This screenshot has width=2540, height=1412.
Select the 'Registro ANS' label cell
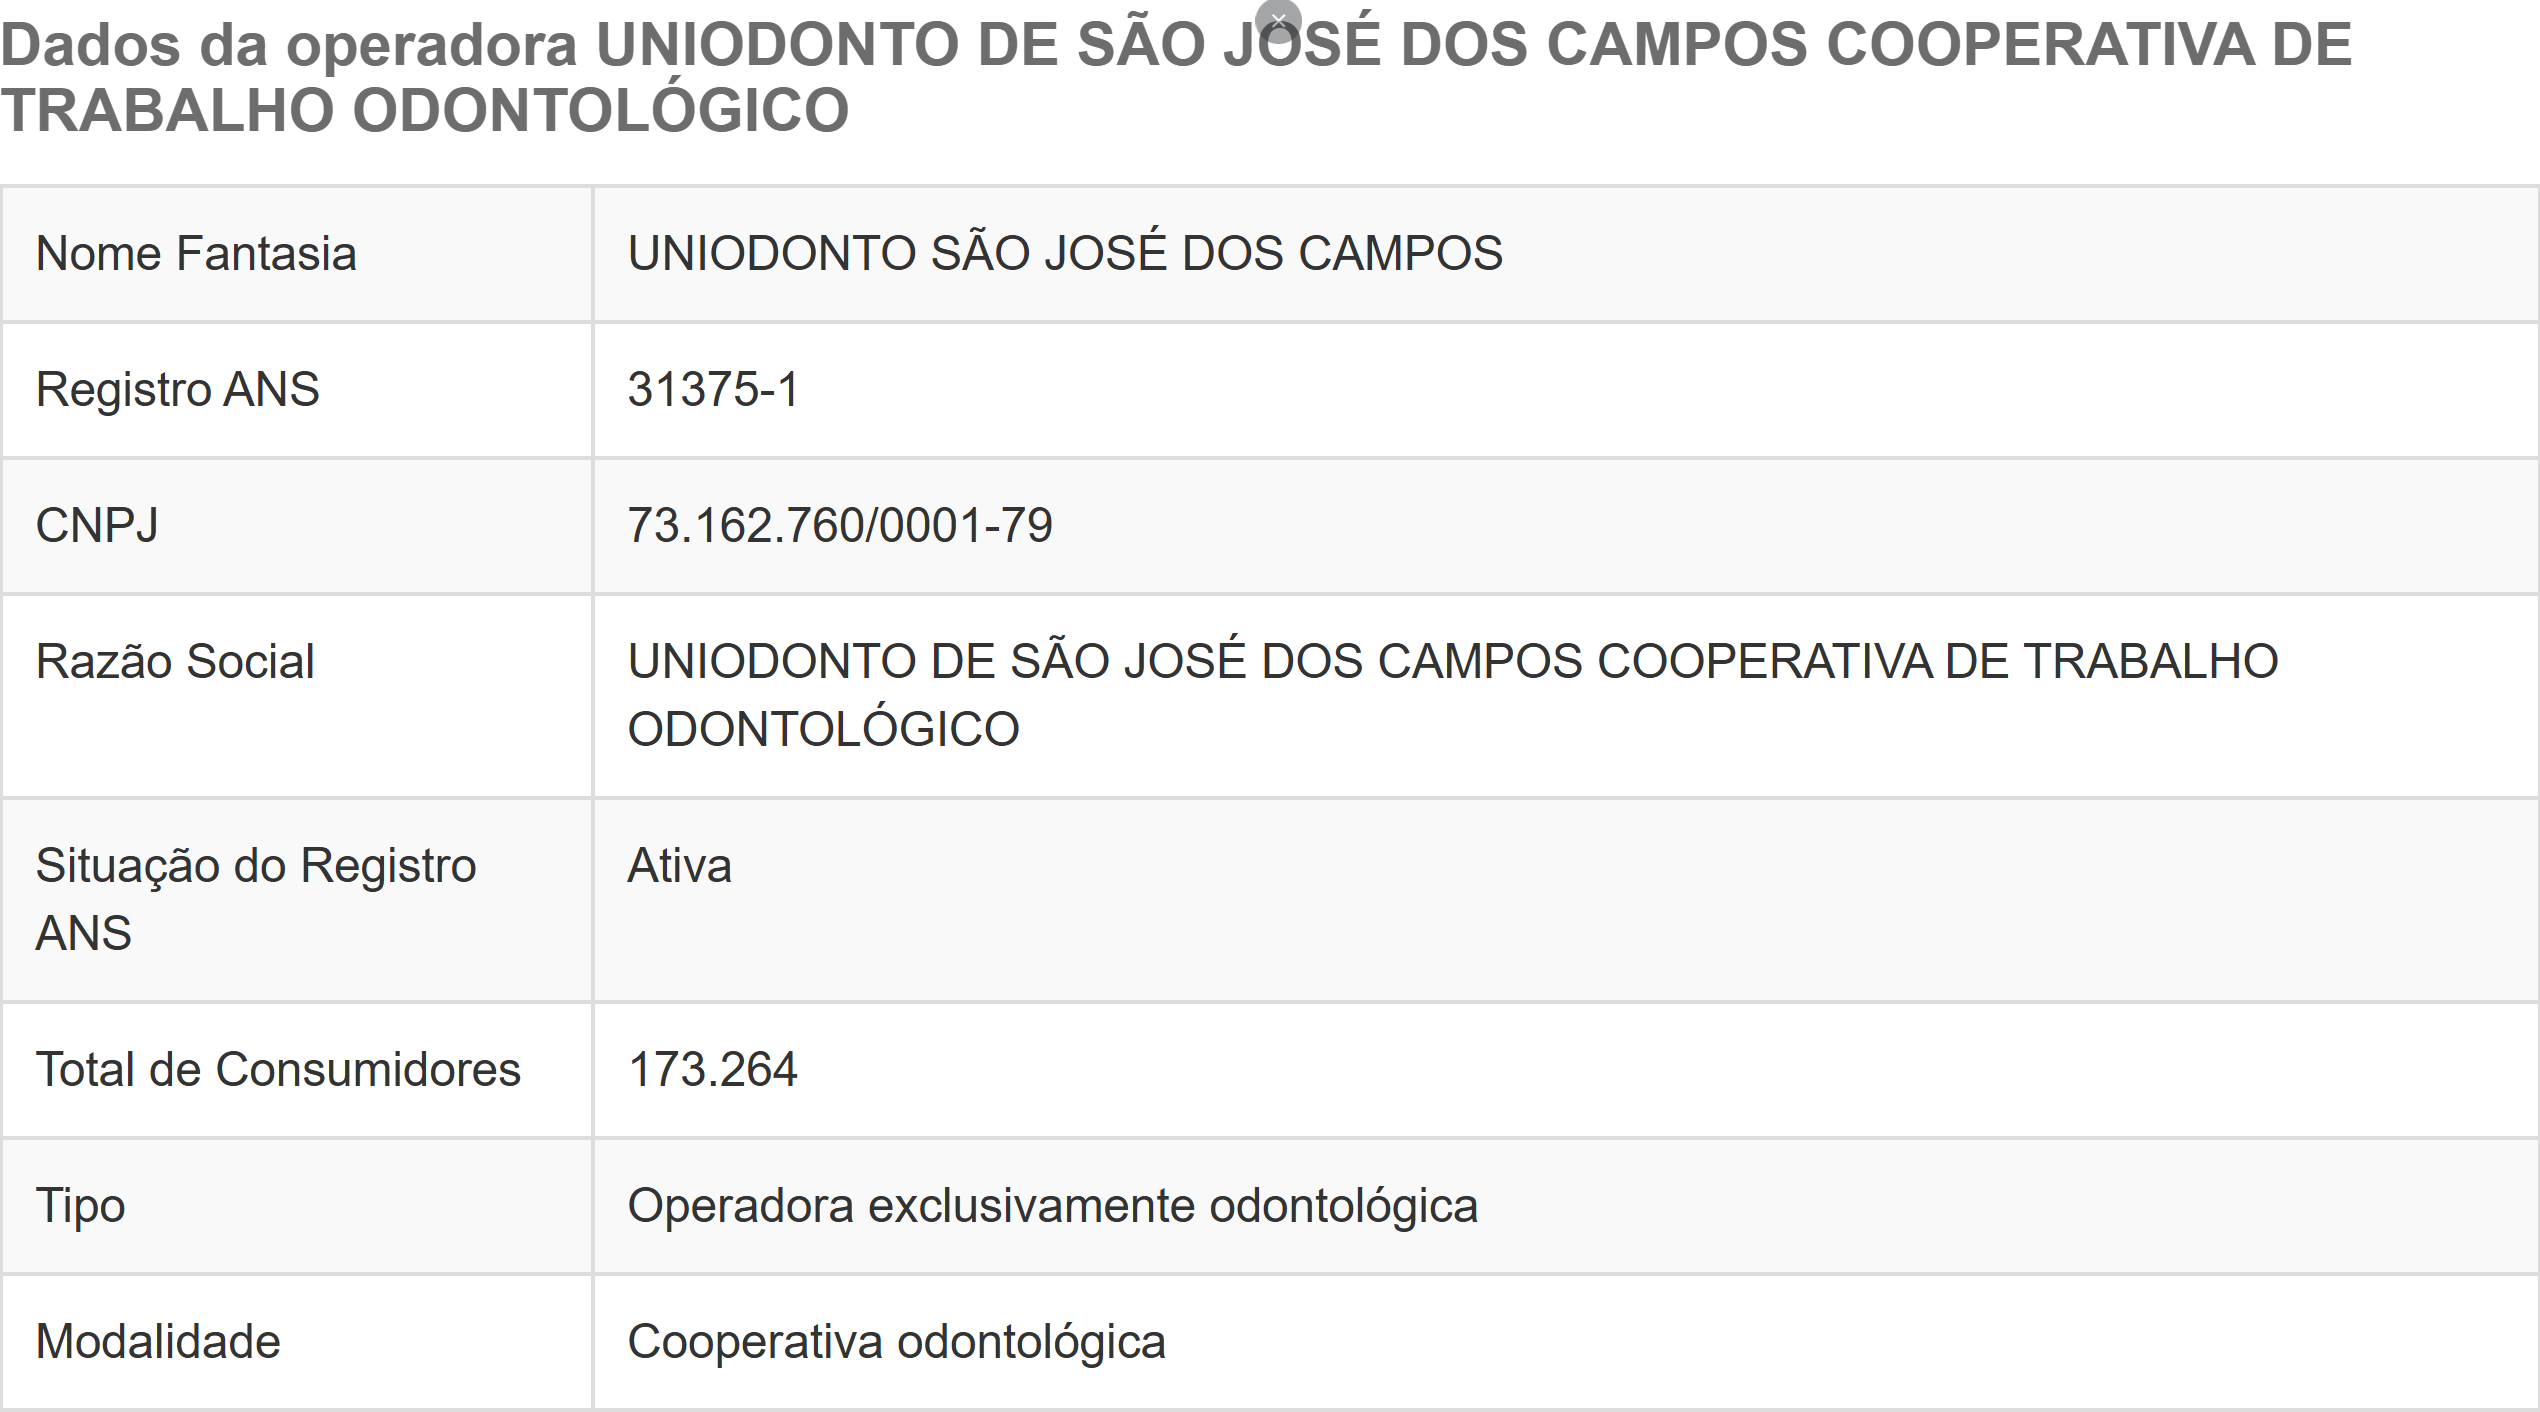click(x=177, y=389)
